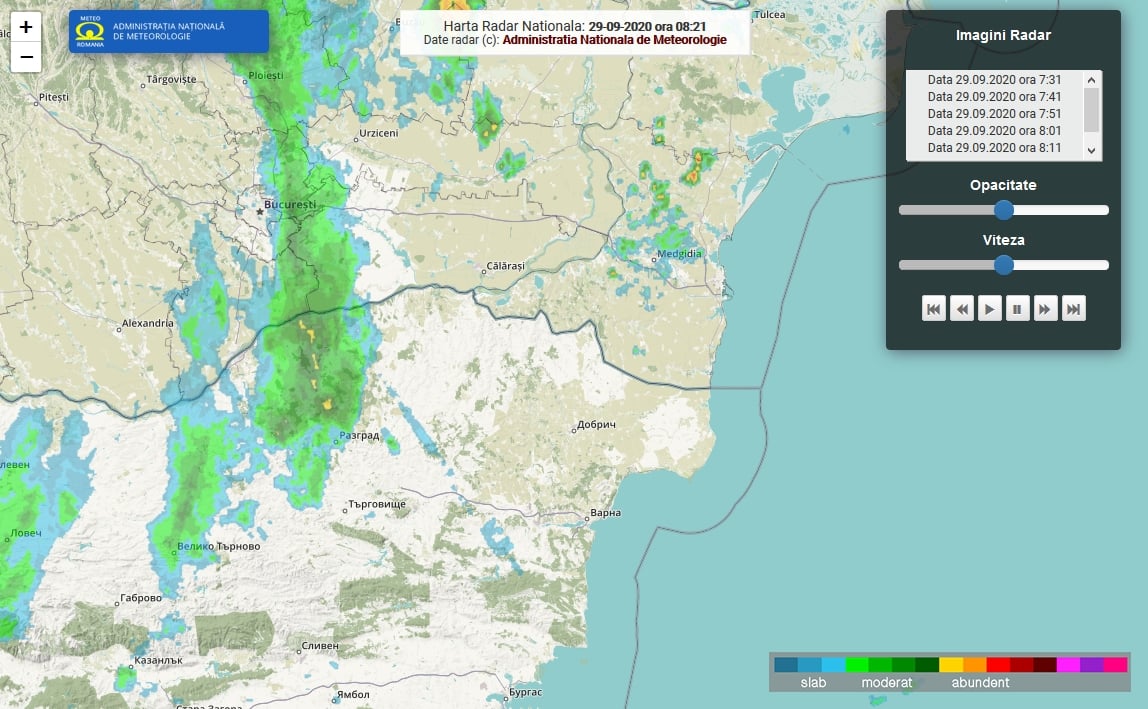Select radar image 29.09.2020 ora 7:41
1148x709 pixels.
point(994,97)
